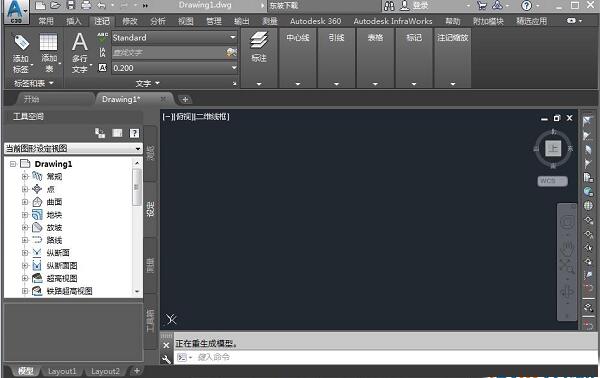Open the 分析 ribbon tab
This screenshot has width=600, height=378.
pos(158,21)
